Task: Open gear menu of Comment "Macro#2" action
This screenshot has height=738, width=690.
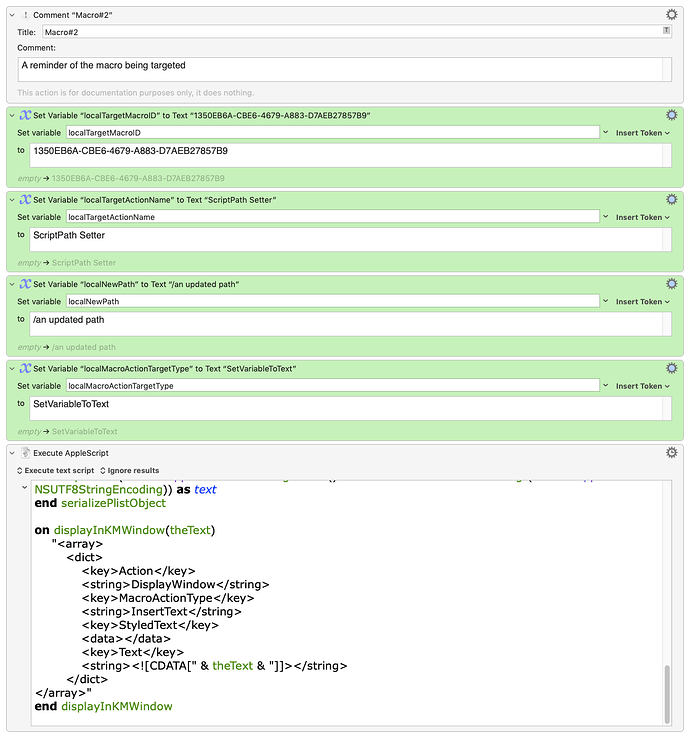Action: click(x=672, y=15)
